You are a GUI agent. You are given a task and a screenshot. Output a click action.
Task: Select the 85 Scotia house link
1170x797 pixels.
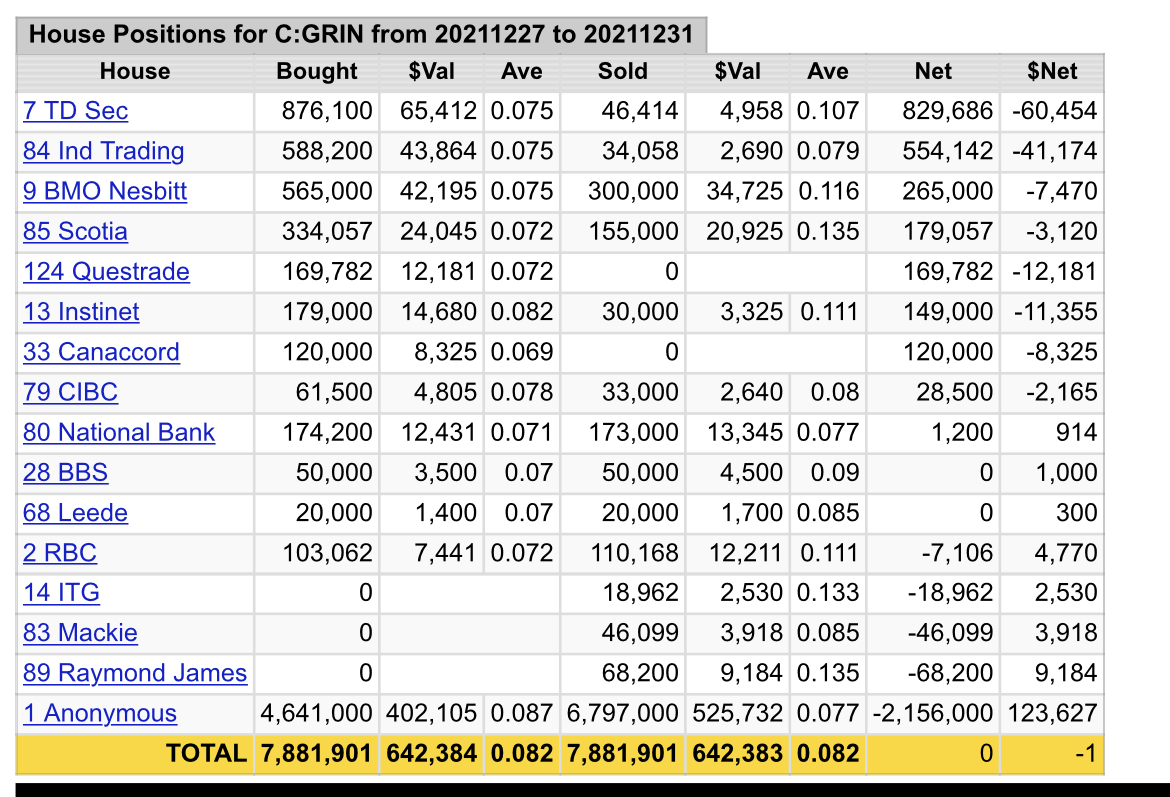[75, 232]
